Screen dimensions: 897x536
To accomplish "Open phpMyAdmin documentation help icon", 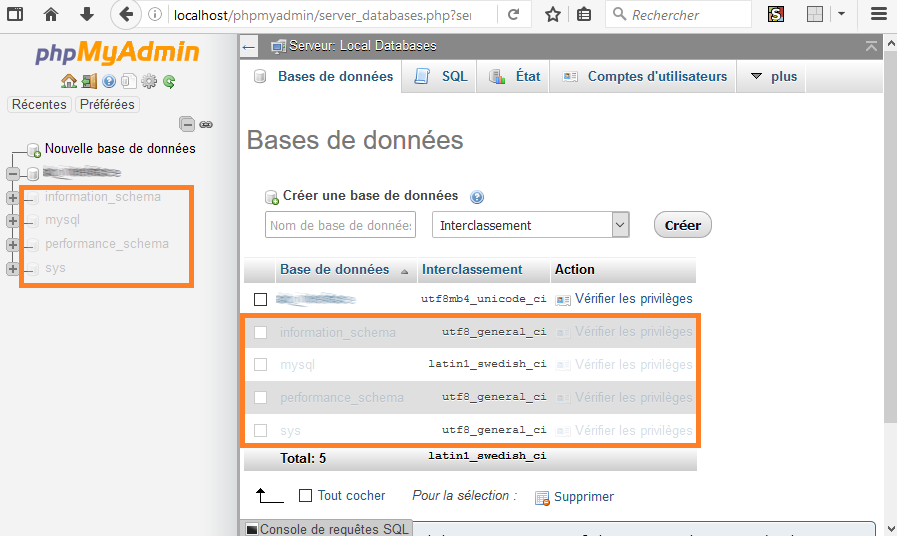I will click(109, 81).
